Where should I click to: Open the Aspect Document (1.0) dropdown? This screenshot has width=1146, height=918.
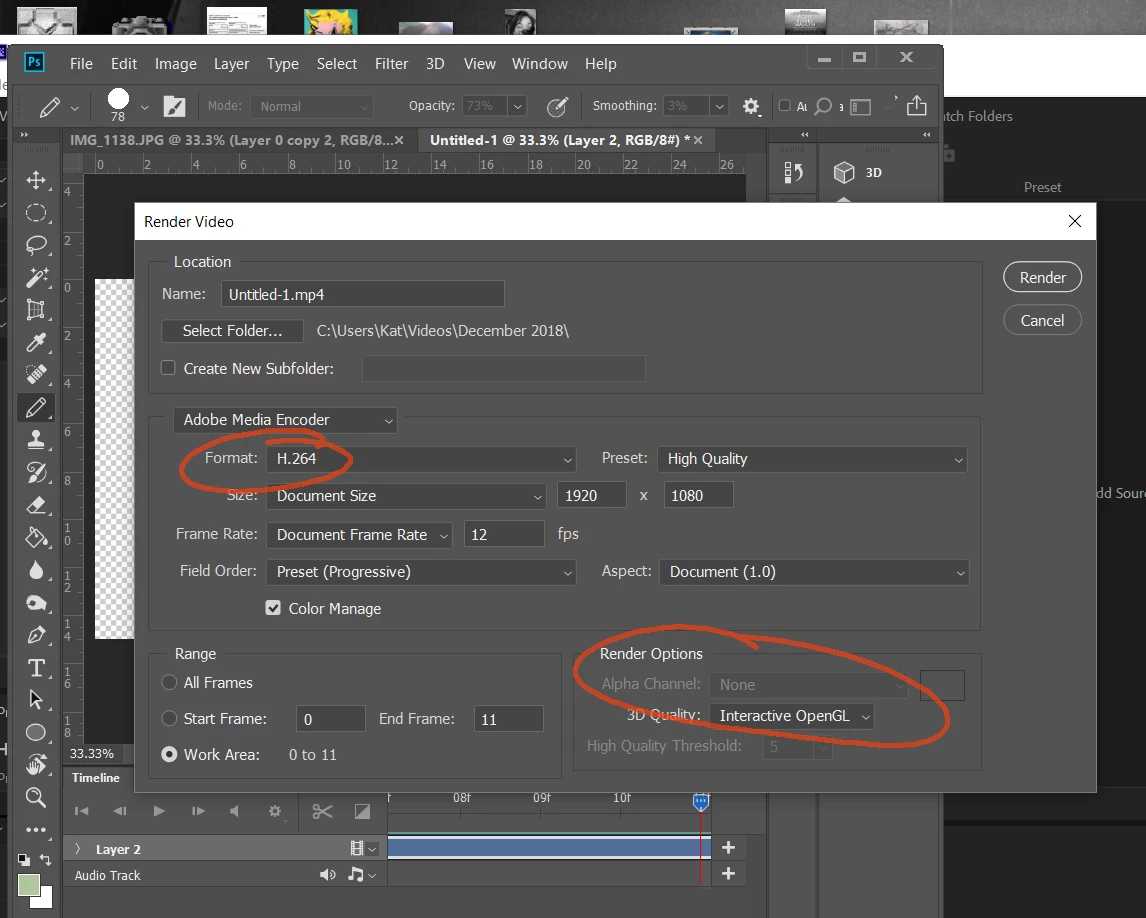(x=814, y=572)
